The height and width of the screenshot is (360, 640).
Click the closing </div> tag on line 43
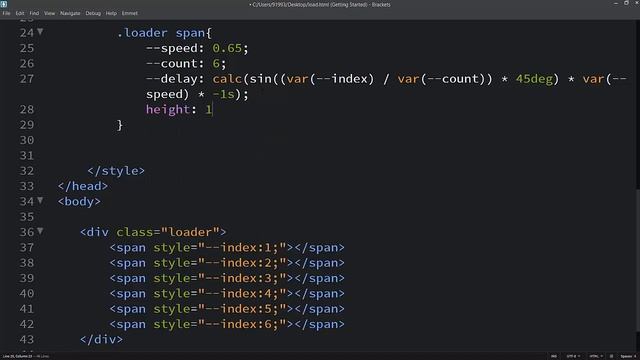click(101, 339)
